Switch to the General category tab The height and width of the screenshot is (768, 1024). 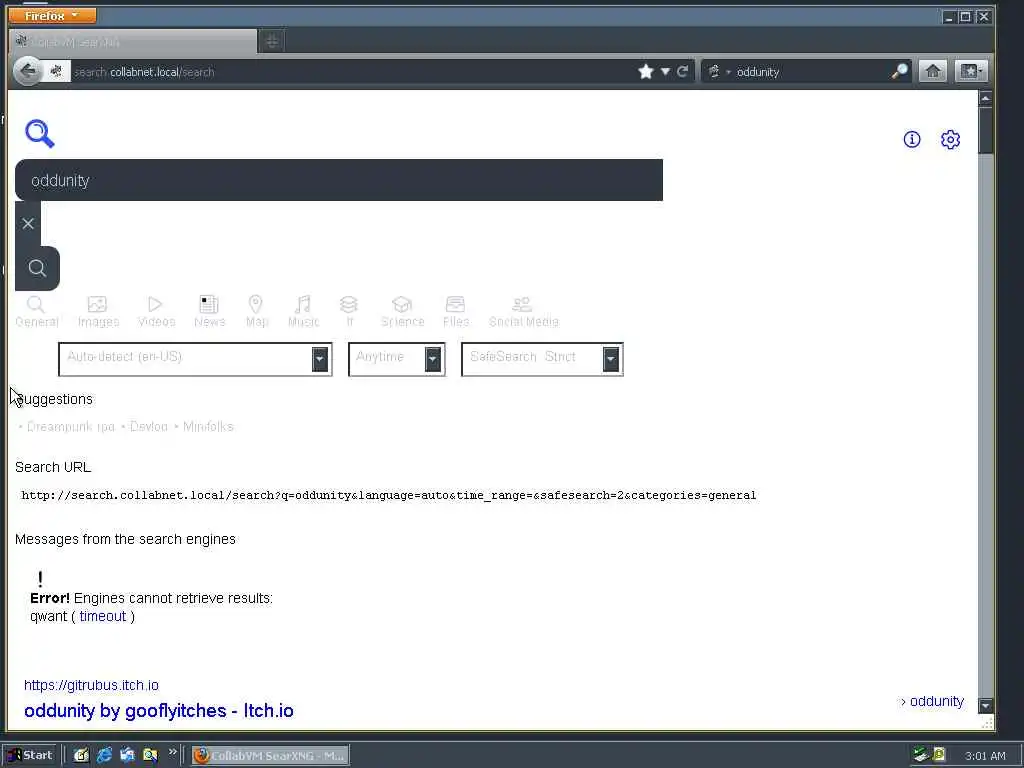(37, 312)
